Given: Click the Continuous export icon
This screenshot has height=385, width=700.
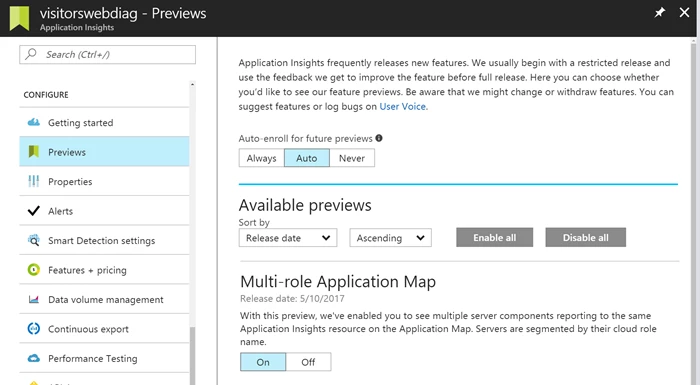Looking at the screenshot, I should tap(33, 329).
